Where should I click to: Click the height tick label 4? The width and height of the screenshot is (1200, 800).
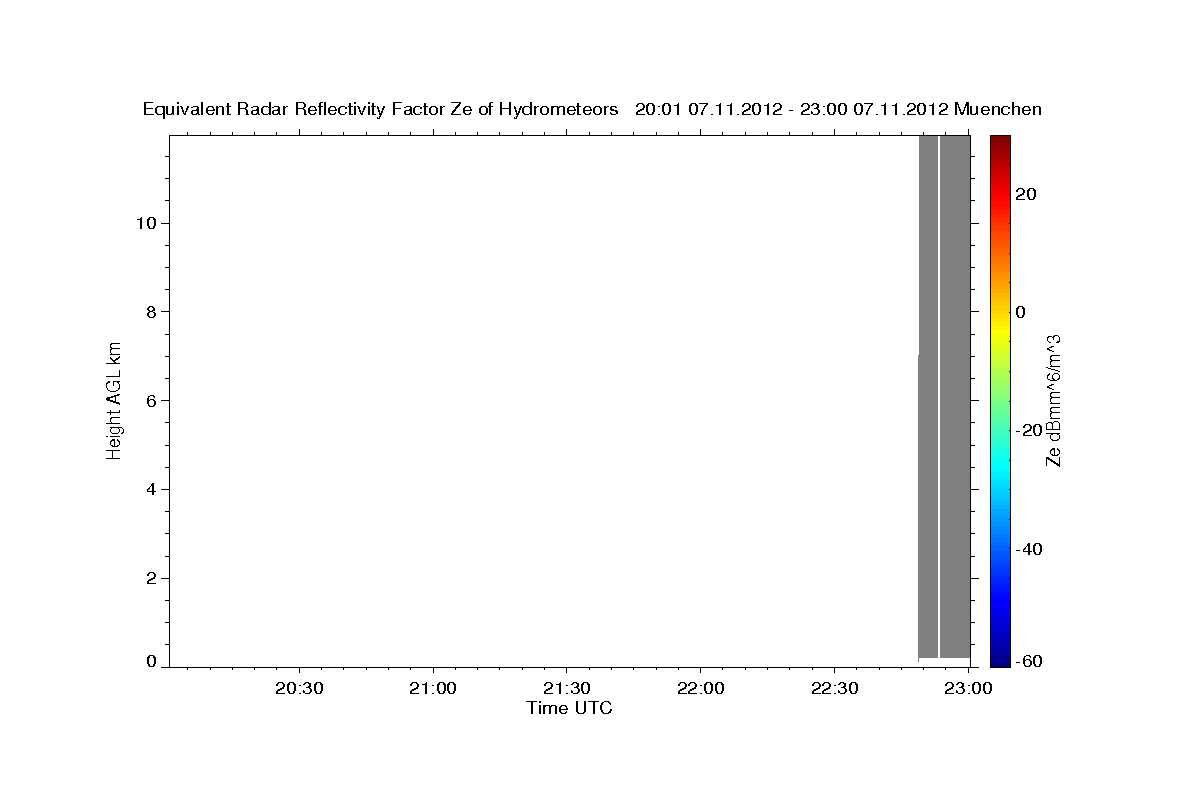tap(152, 489)
